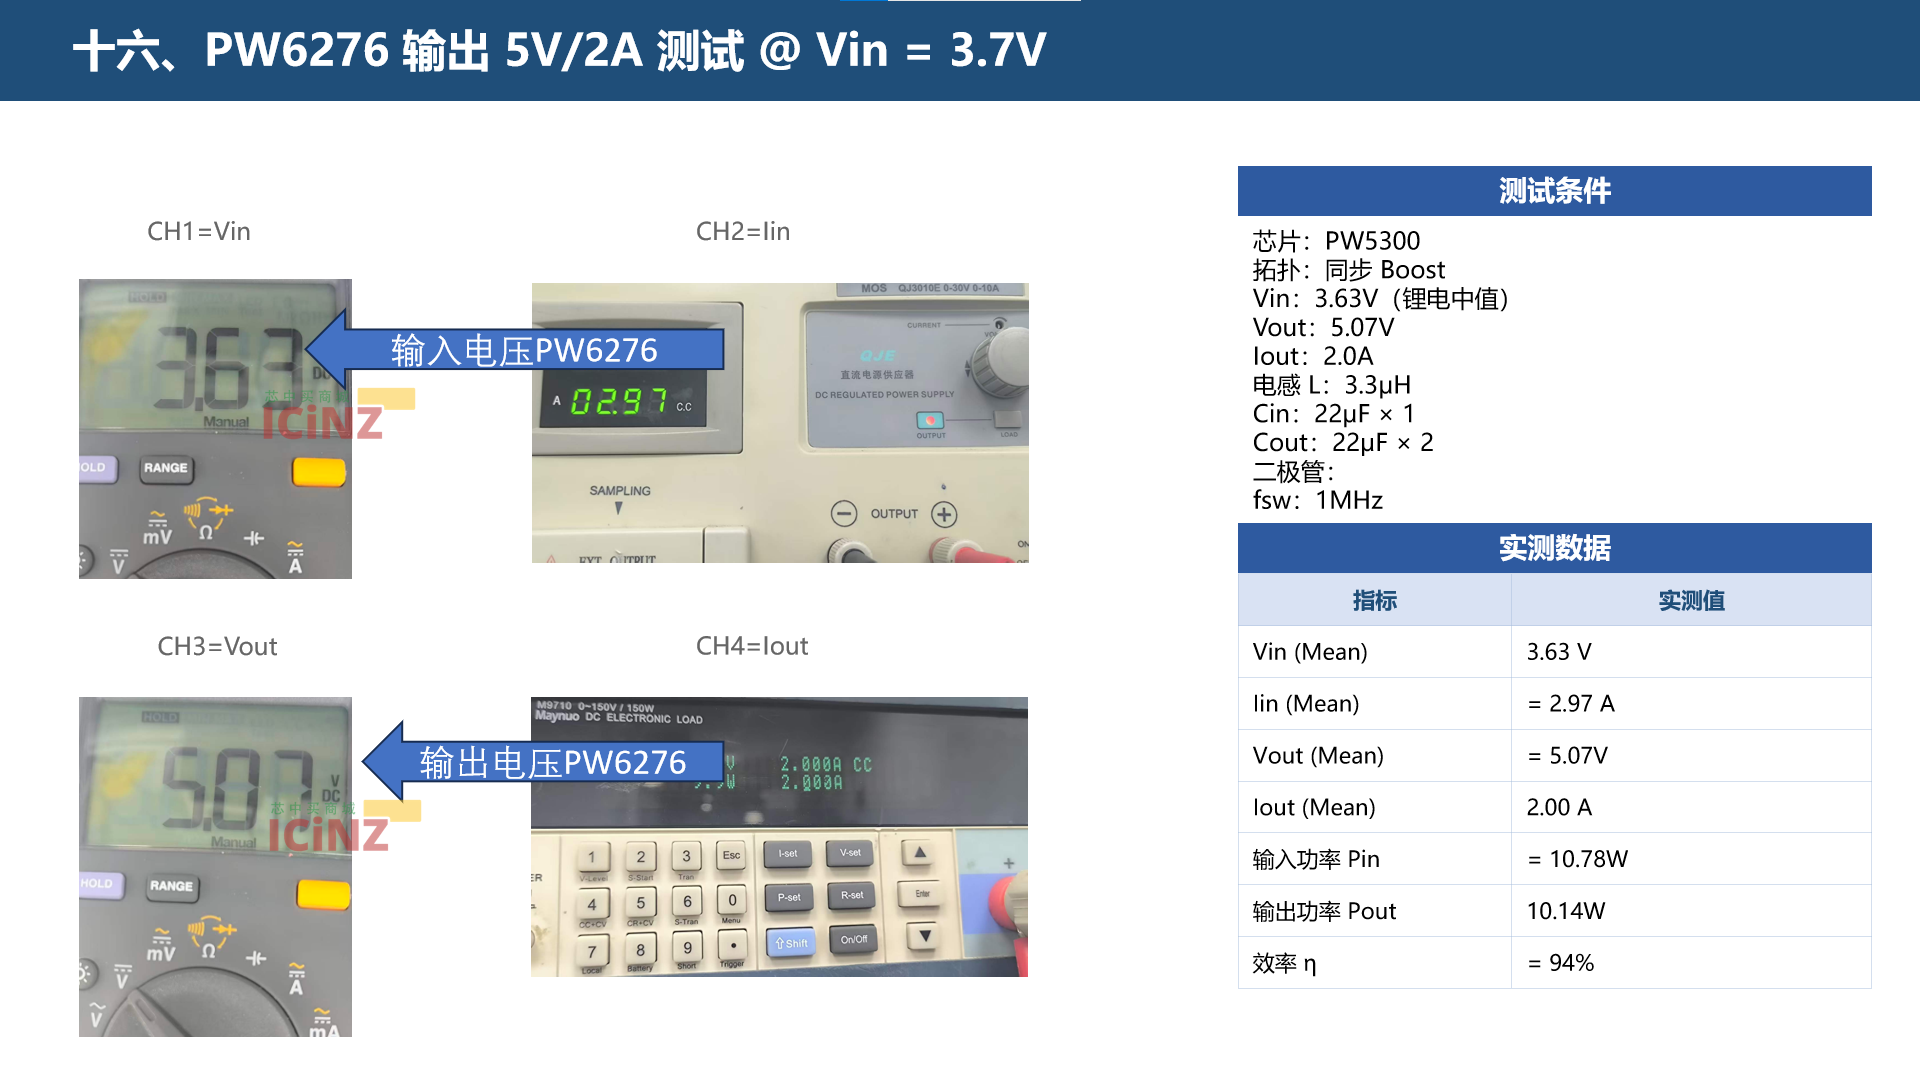Select the 2.00 A value cell
The height and width of the screenshot is (1080, 1920).
1691,808
